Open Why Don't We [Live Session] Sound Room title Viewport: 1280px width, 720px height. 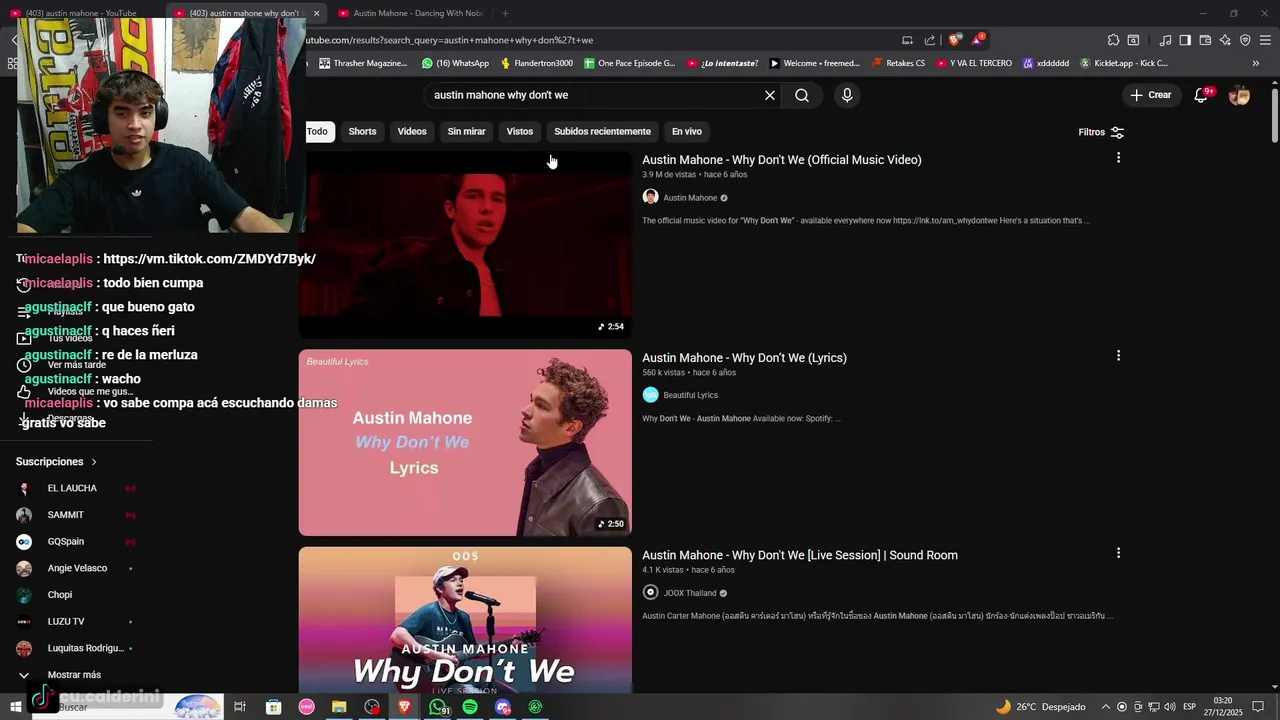coord(800,555)
